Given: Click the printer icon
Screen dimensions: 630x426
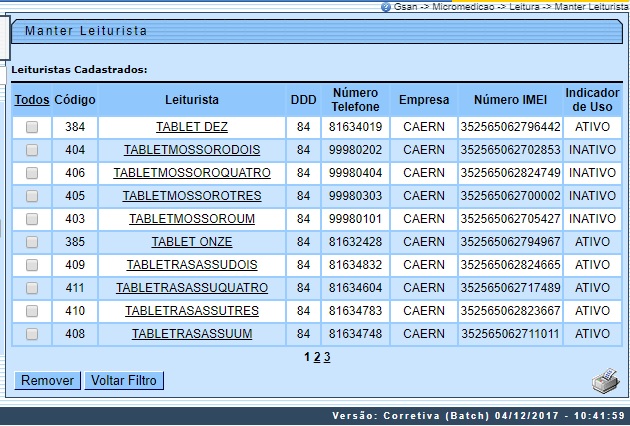Looking at the screenshot, I should [605, 380].
